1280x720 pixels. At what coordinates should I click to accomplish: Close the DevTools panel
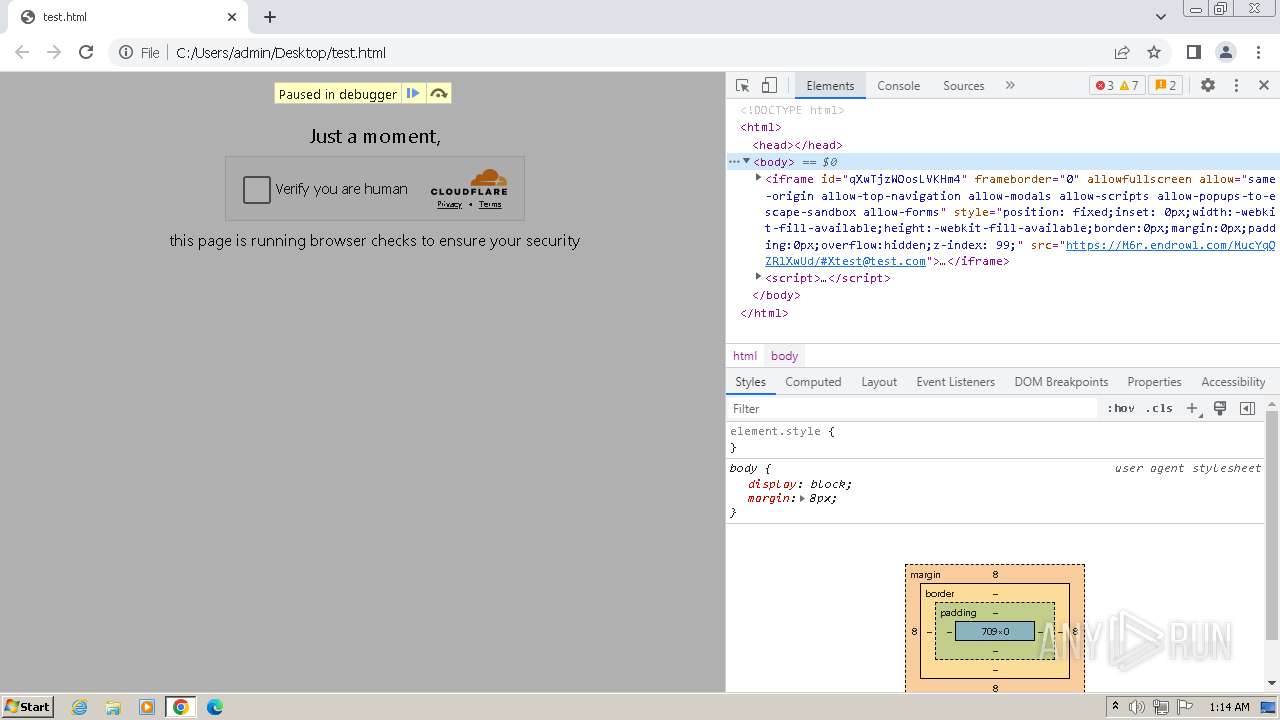[x=1264, y=86]
